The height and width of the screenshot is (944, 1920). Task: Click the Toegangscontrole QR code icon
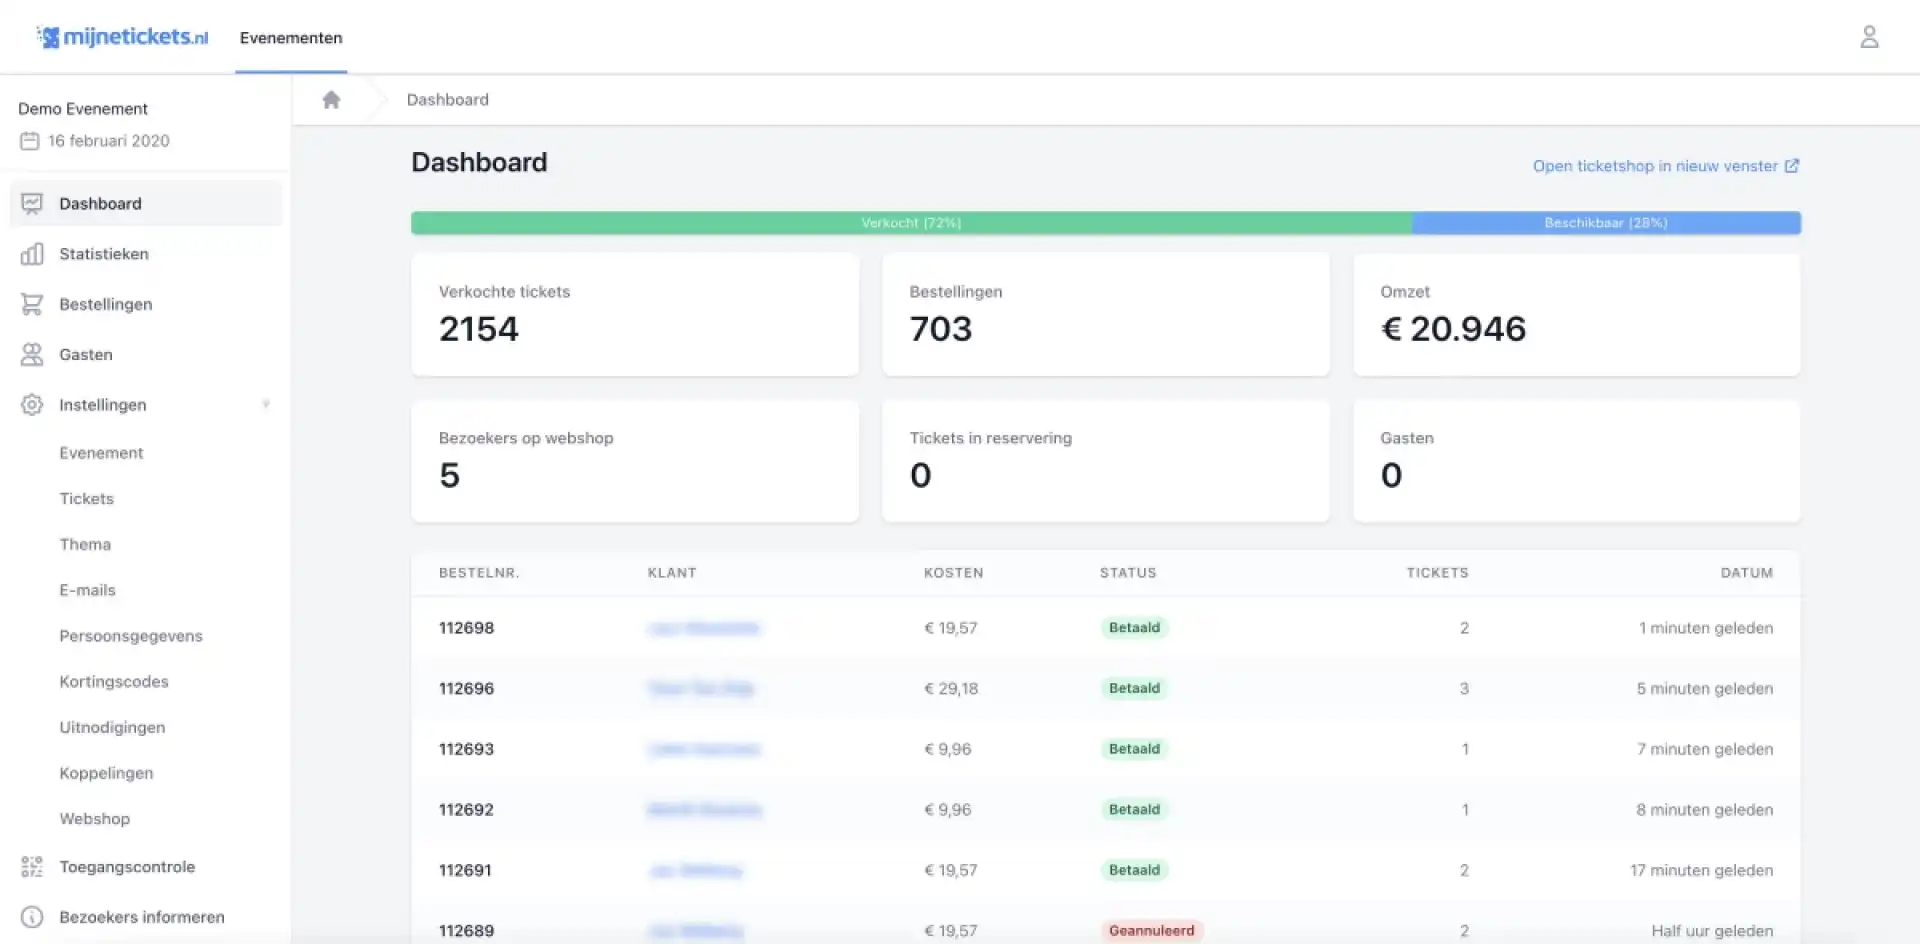click(x=32, y=867)
